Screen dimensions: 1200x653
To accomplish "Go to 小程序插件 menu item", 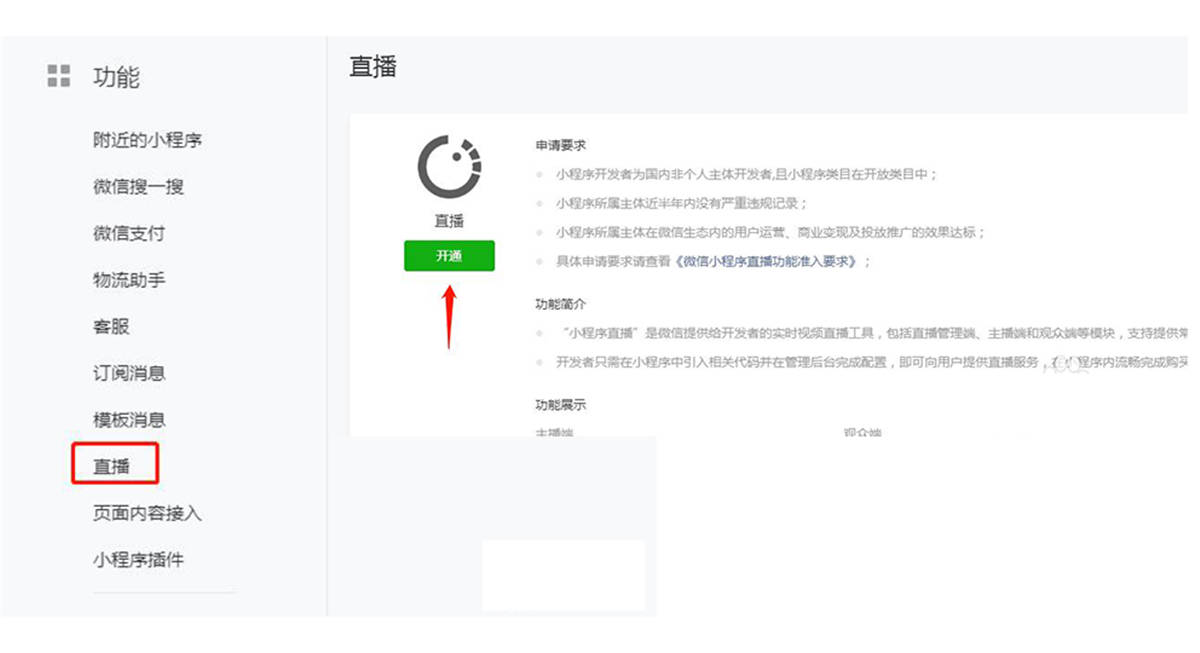I will [x=139, y=560].
